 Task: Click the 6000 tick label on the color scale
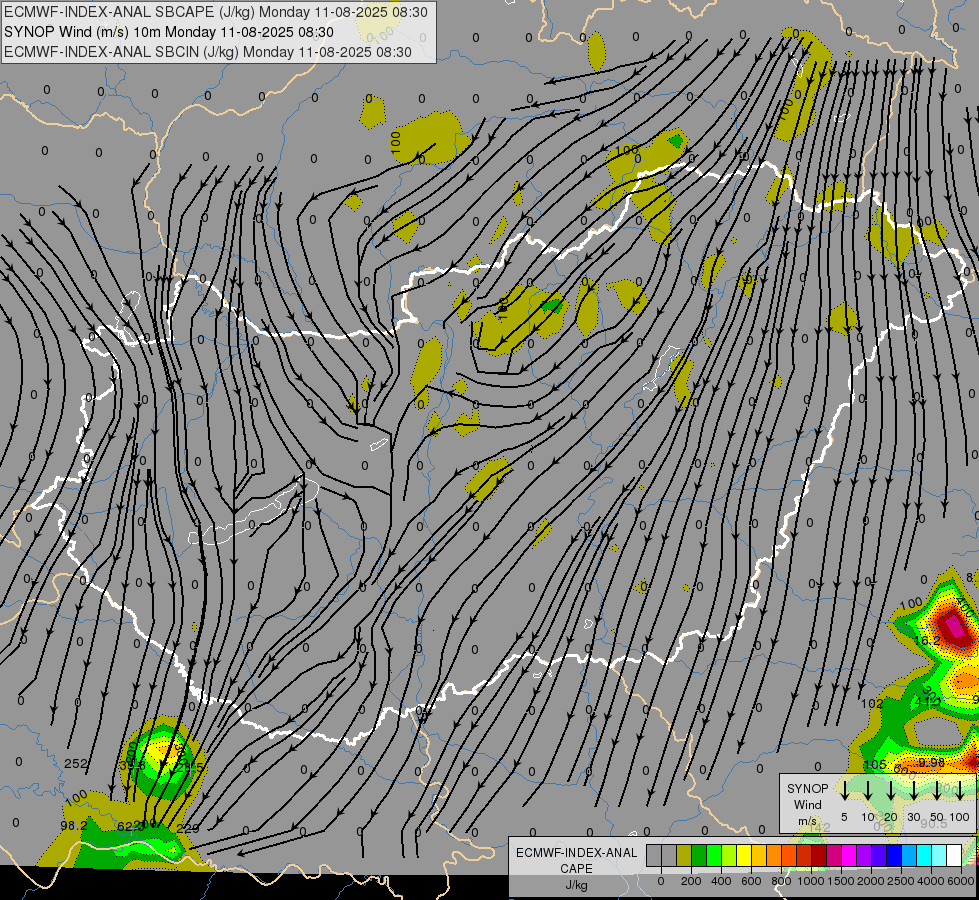[x=962, y=881]
